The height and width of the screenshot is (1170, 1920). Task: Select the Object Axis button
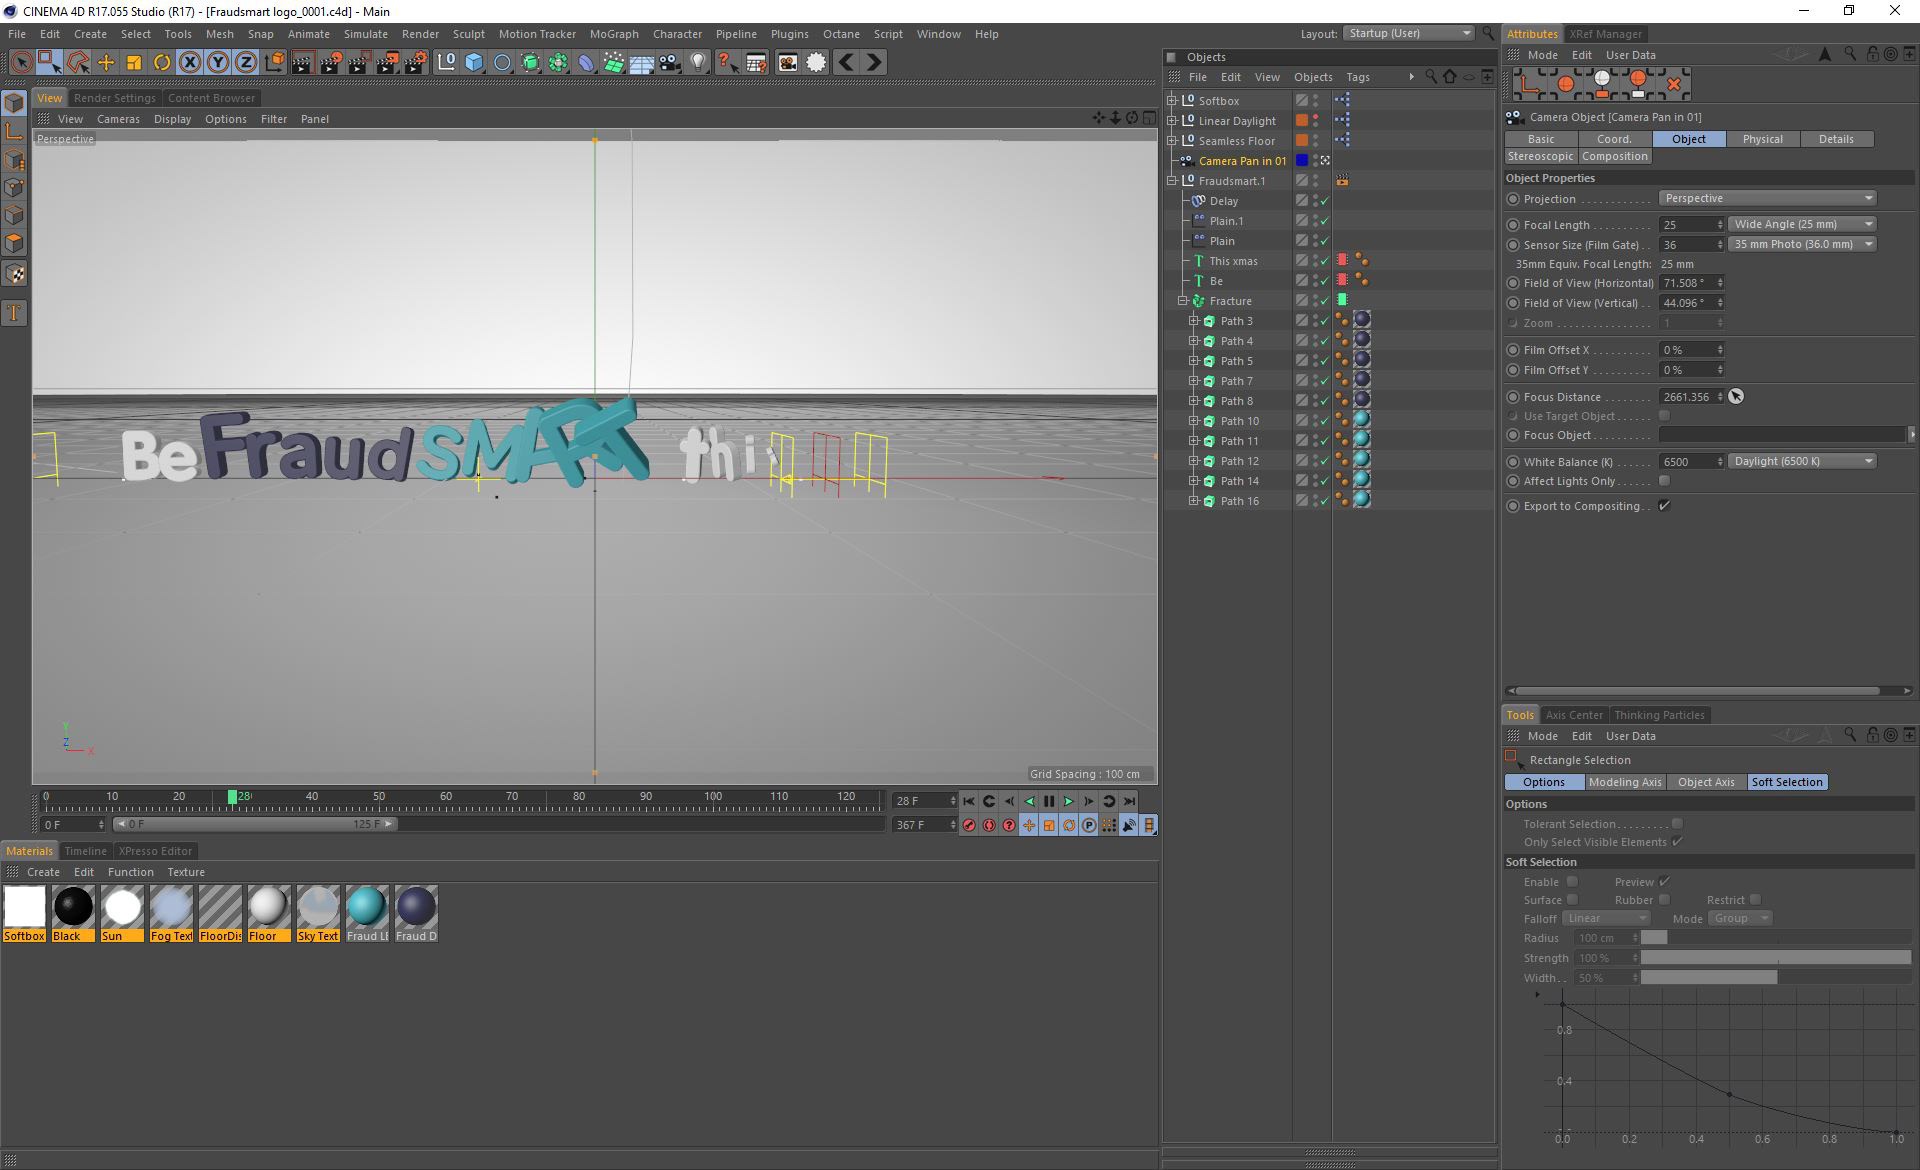click(x=1706, y=782)
